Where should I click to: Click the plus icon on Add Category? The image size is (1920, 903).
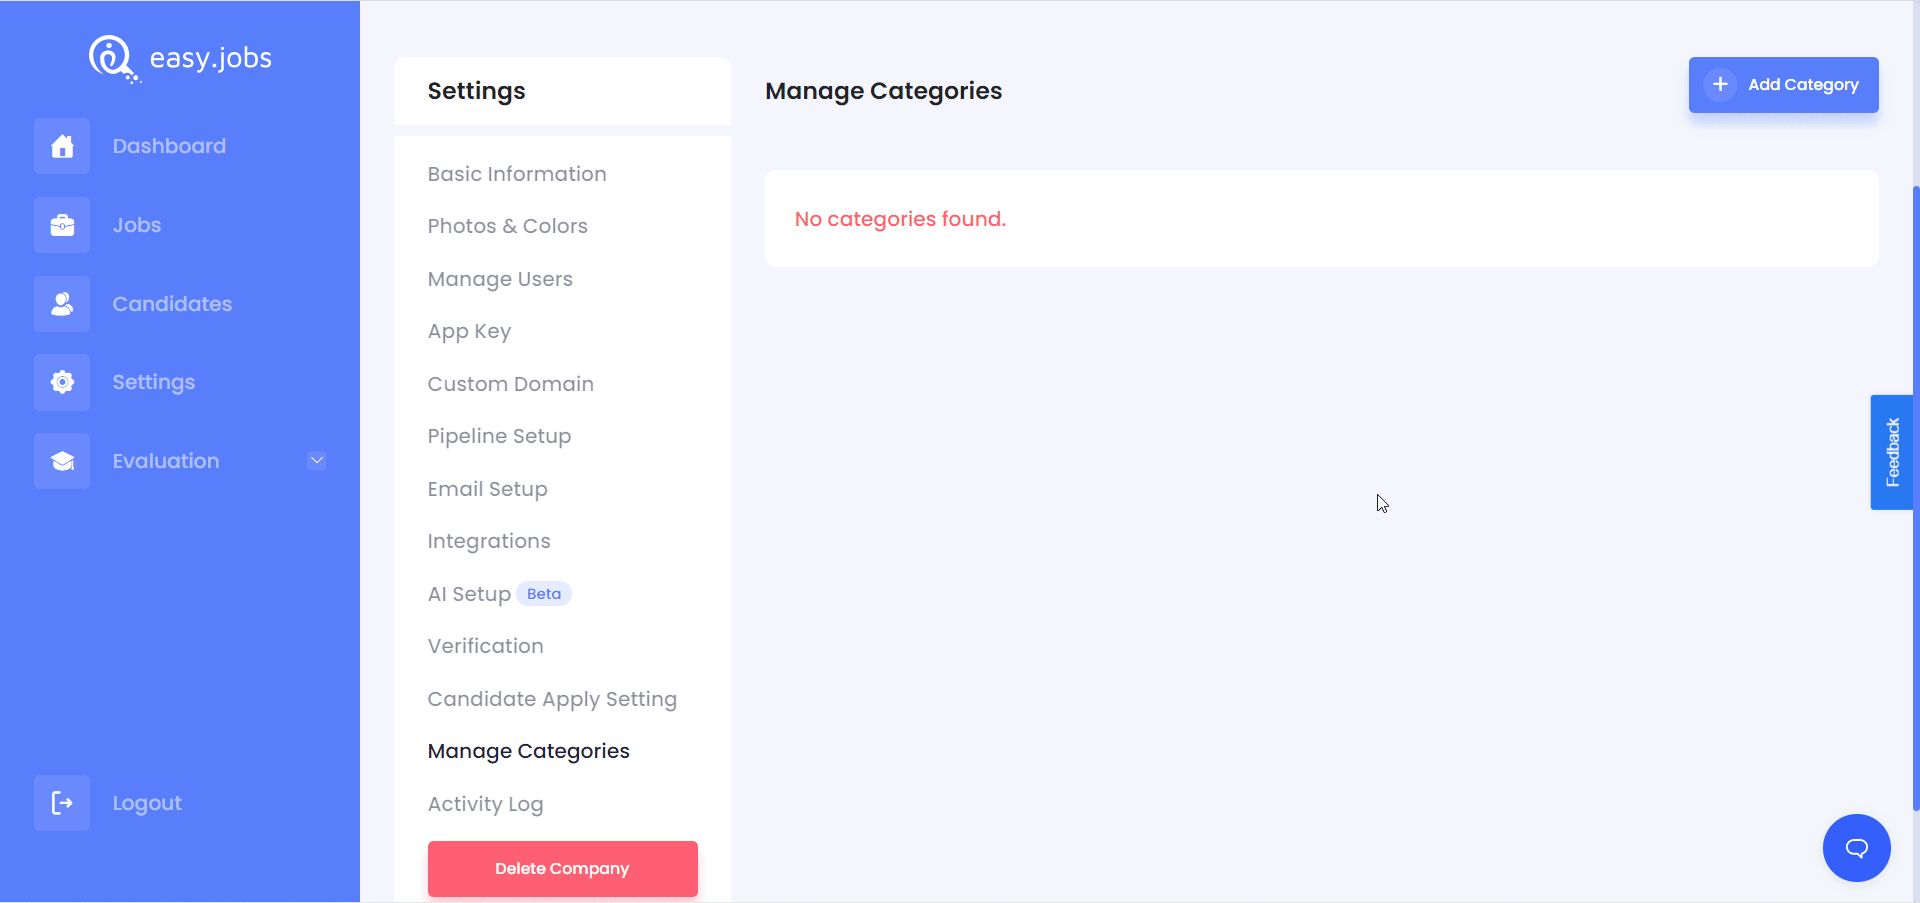tap(1719, 84)
